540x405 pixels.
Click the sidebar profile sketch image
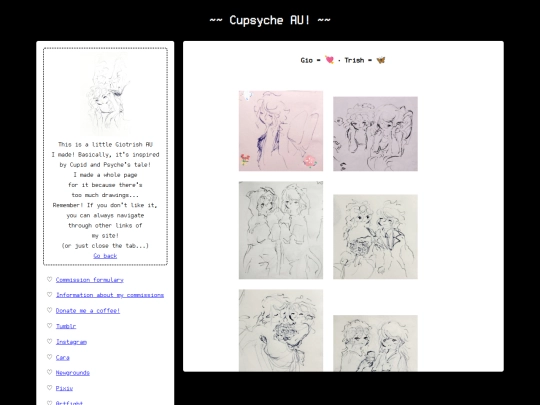(106, 95)
